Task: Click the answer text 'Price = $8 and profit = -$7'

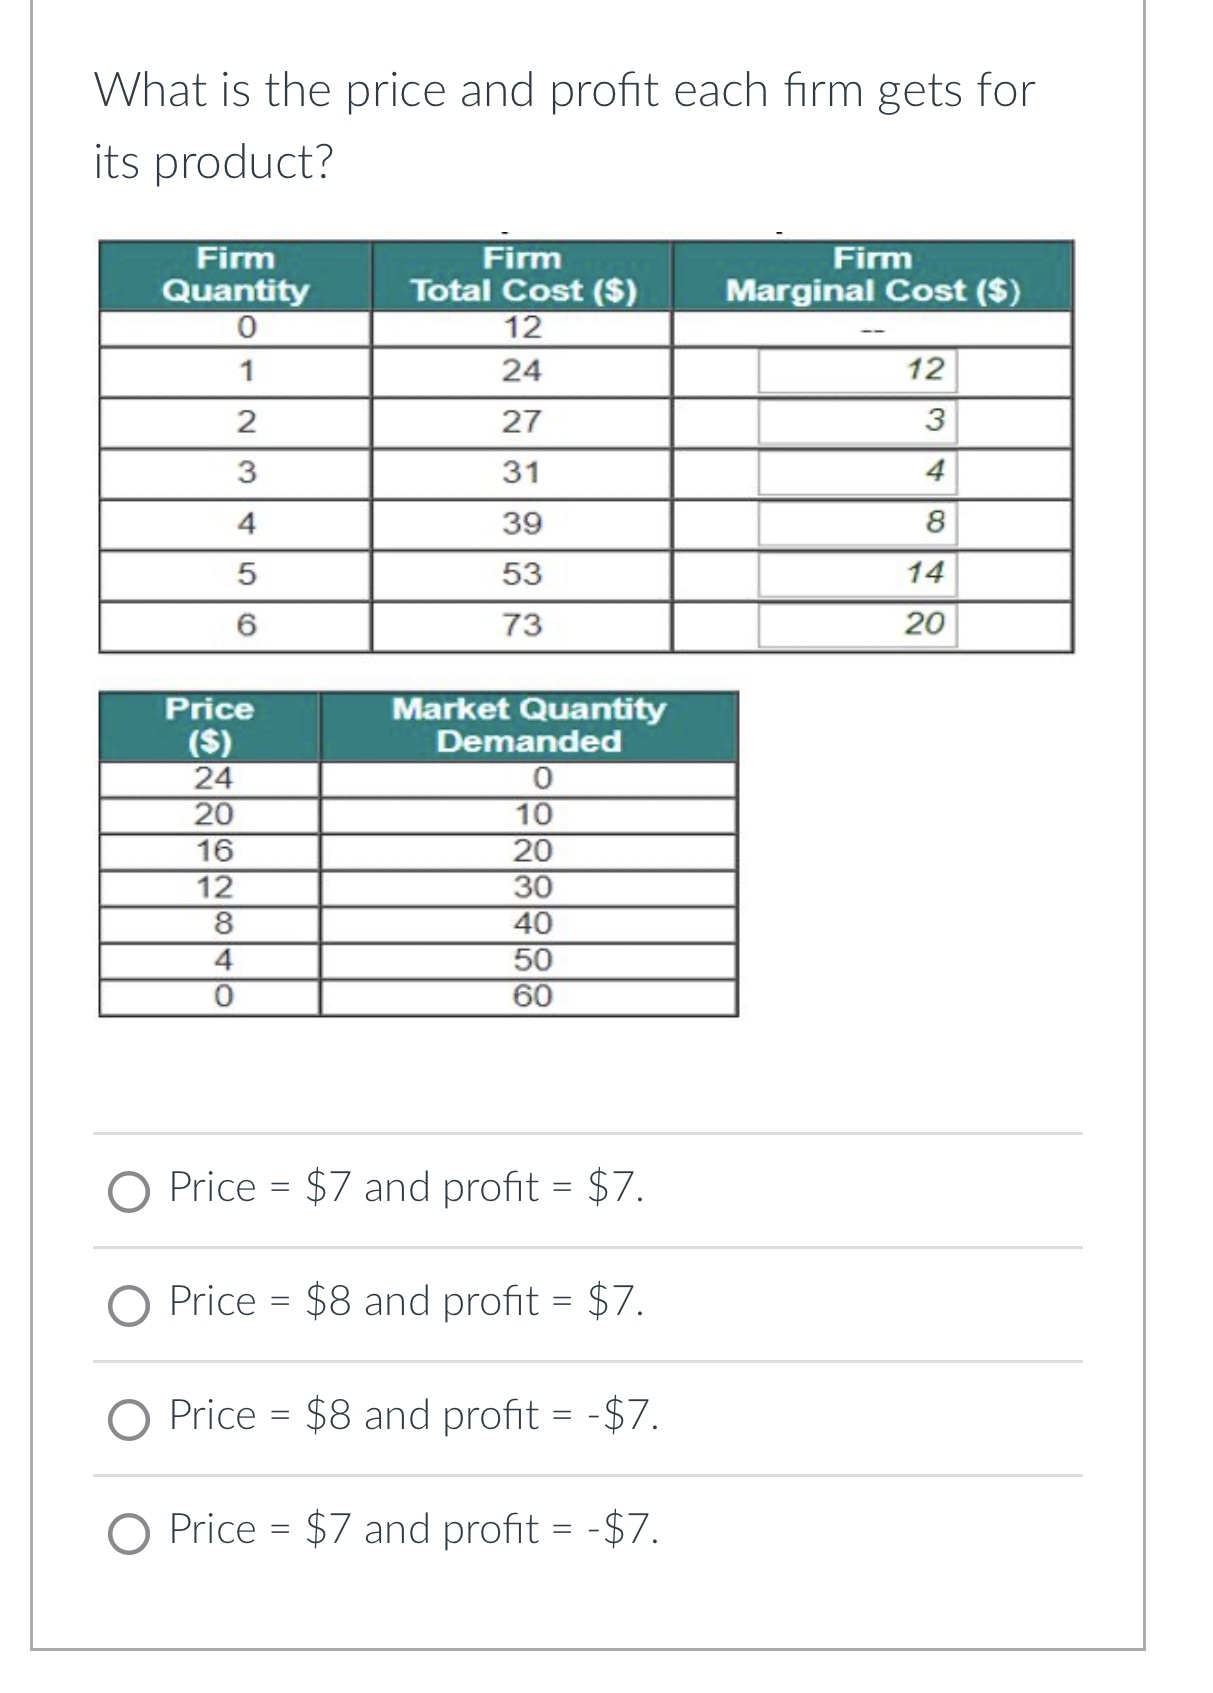Action: click(410, 1417)
